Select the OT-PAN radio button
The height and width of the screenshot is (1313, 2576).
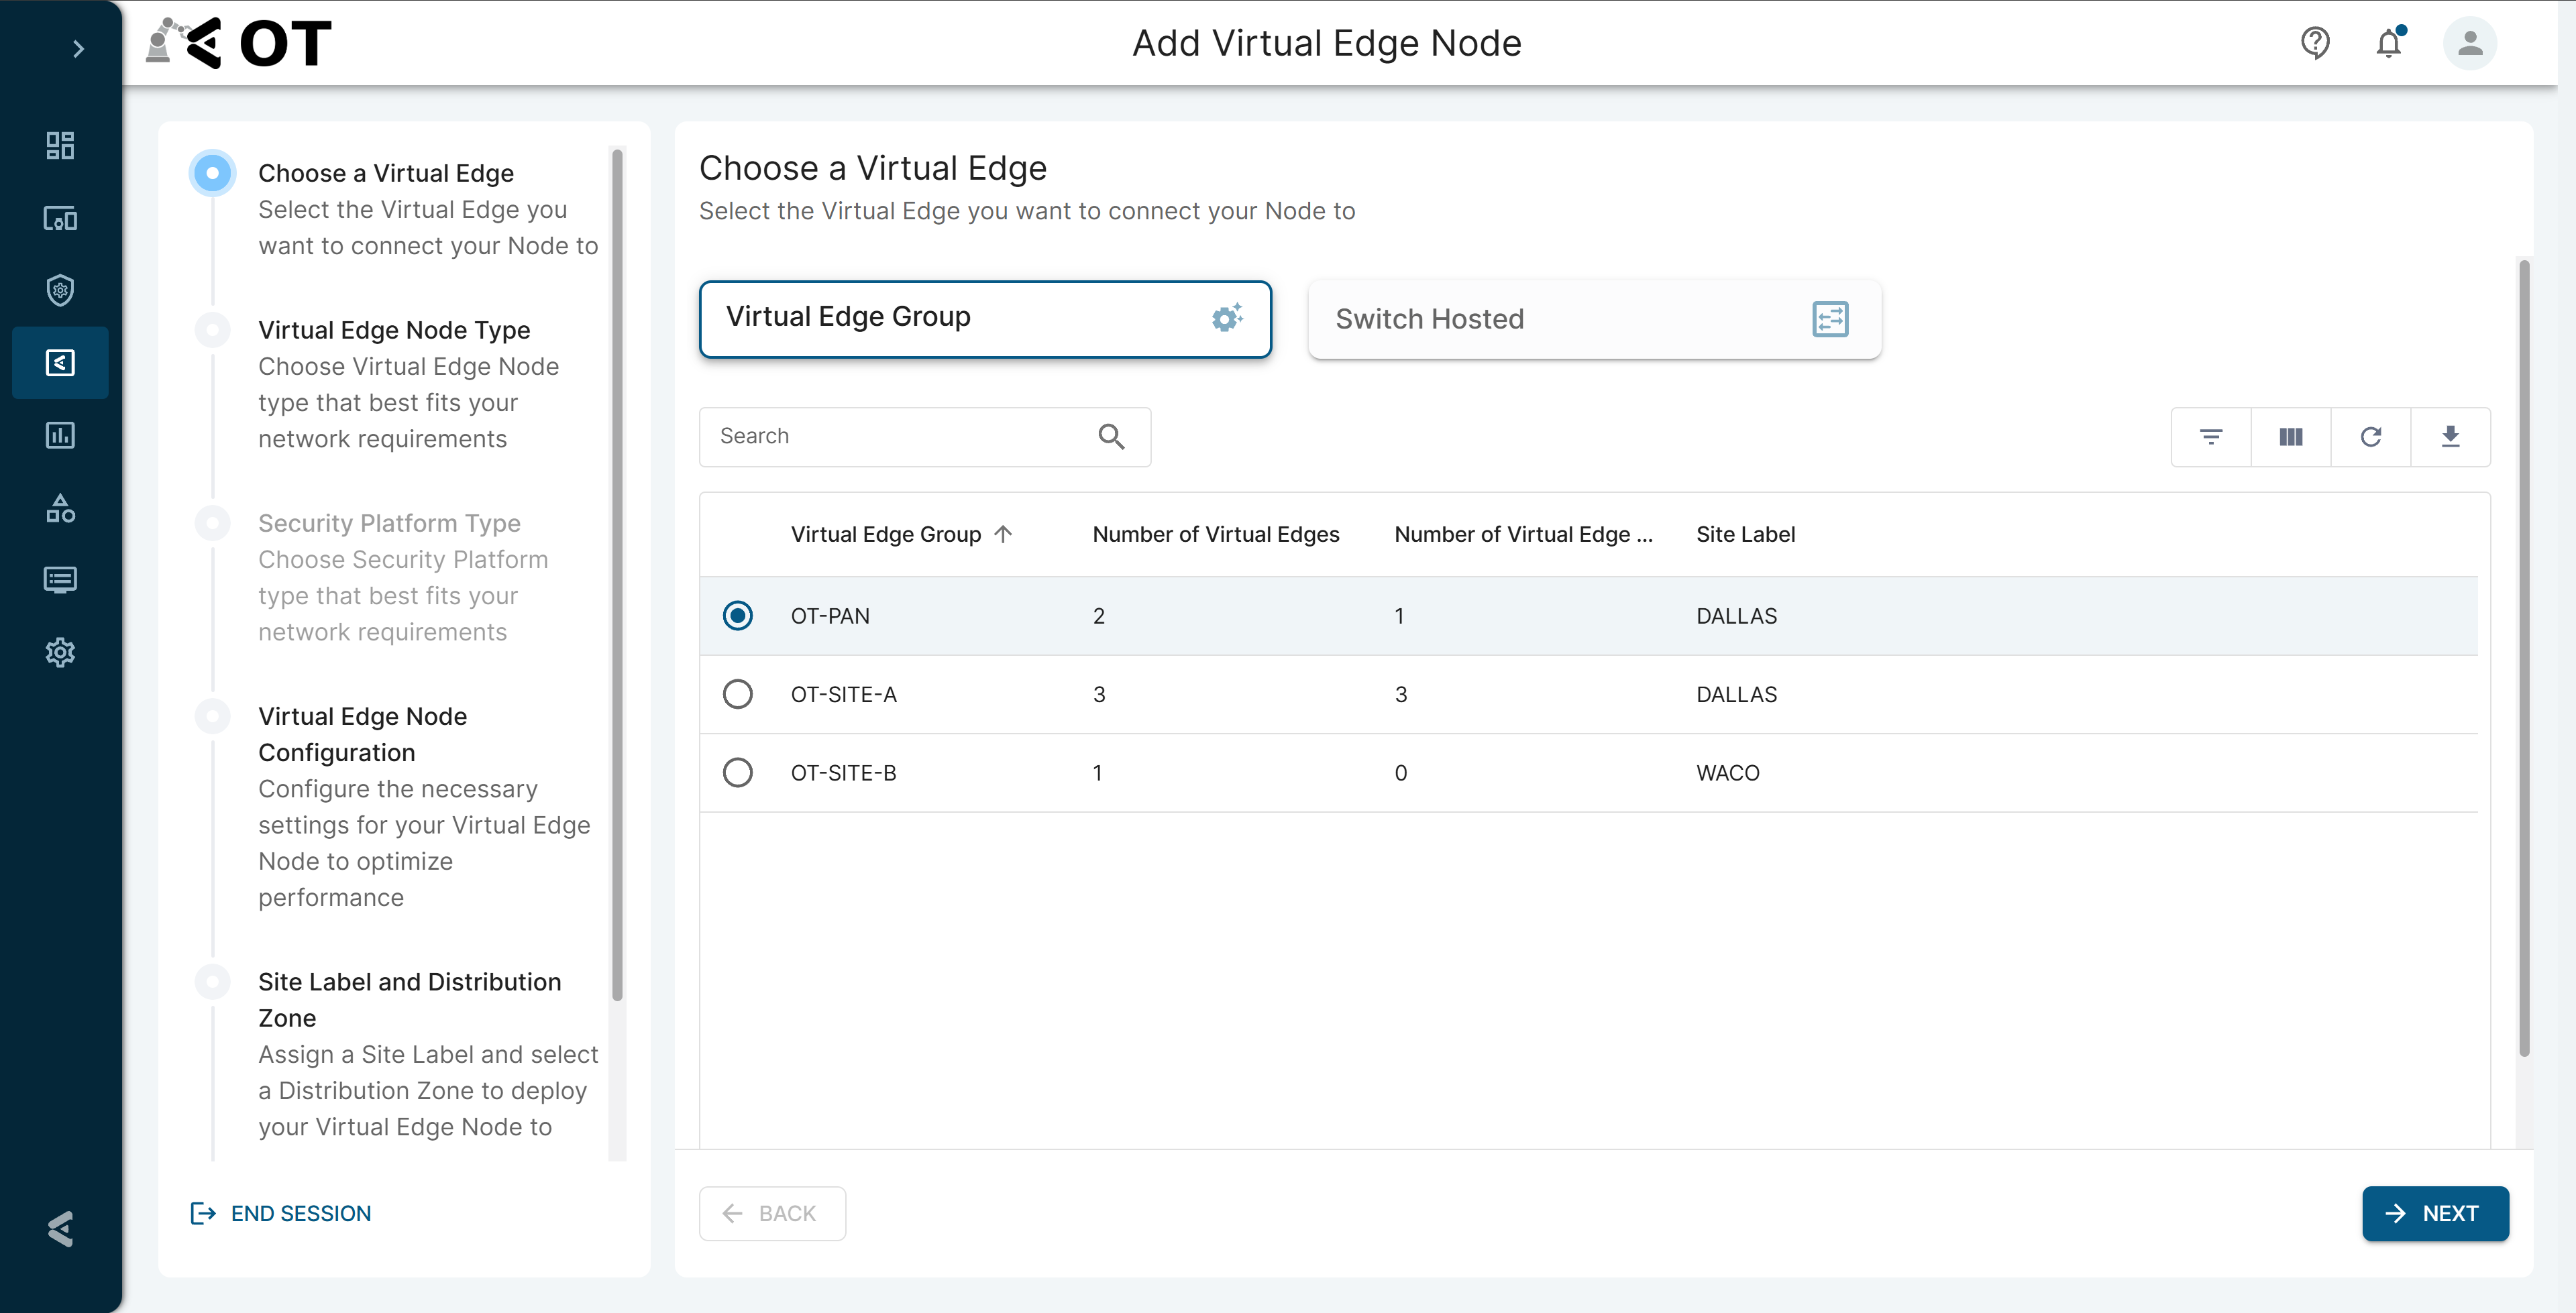click(x=738, y=616)
